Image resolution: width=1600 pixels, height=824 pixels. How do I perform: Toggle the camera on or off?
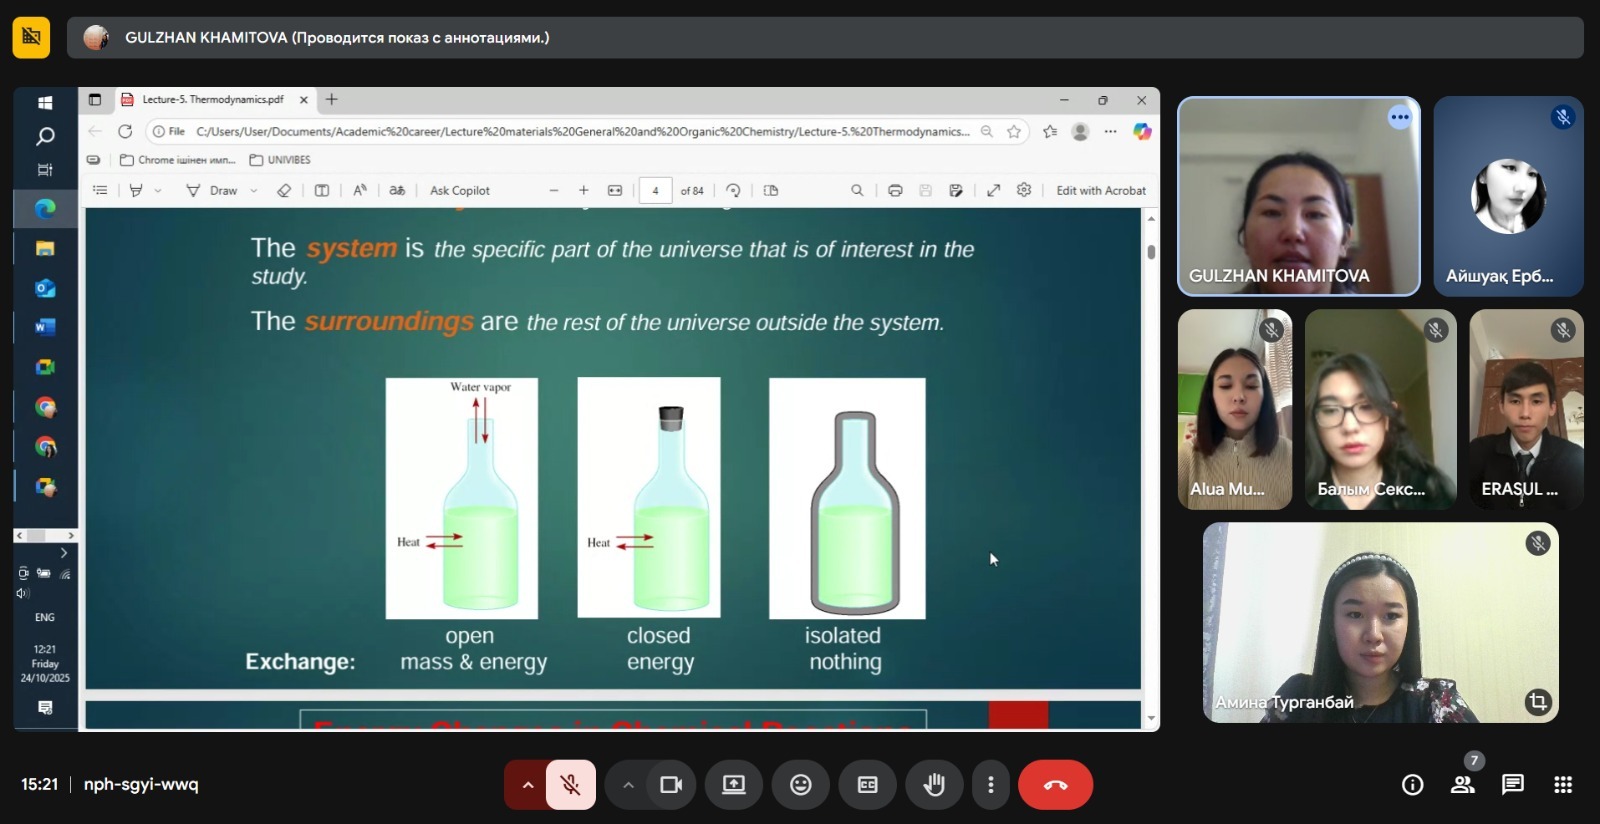coord(670,785)
